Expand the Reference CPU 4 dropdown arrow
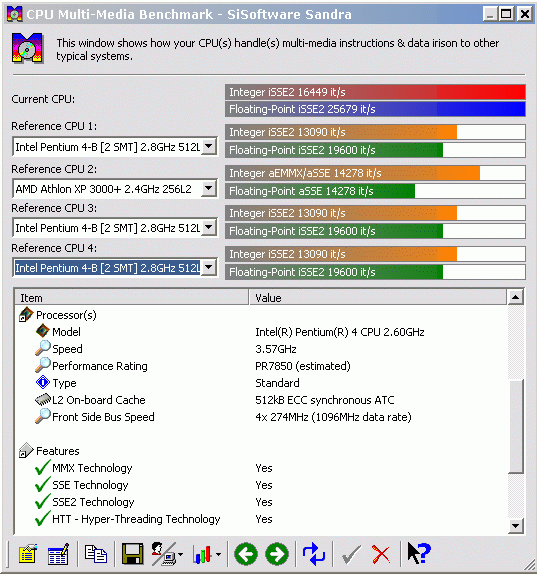 click(209, 268)
